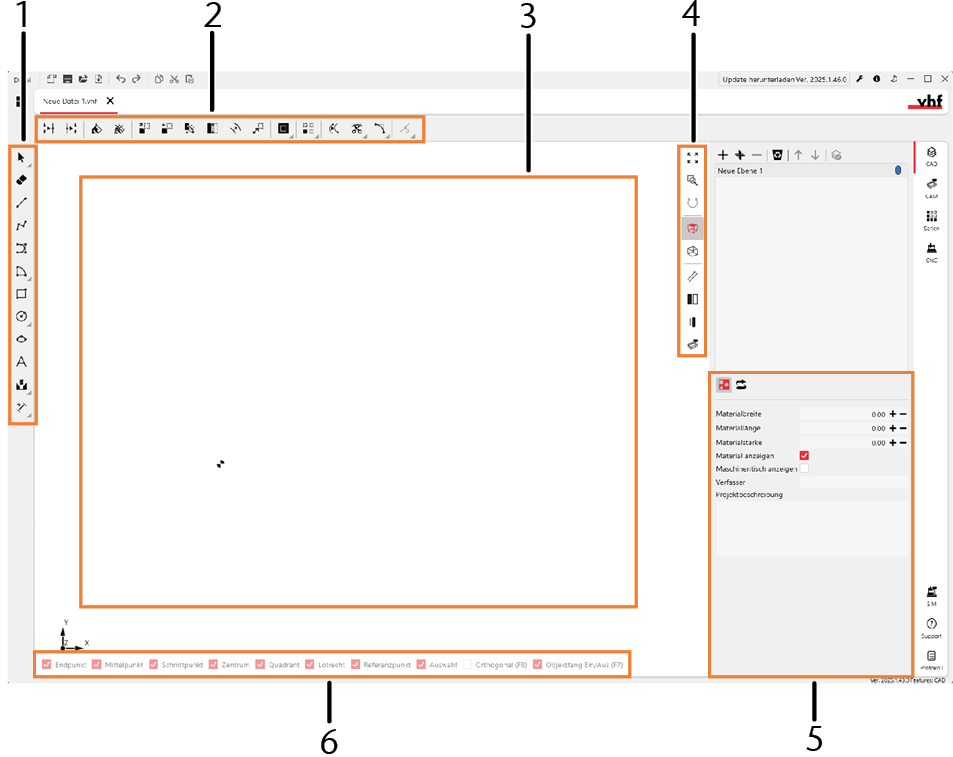Select the Neue Ebene 1 layer row

pos(811,171)
